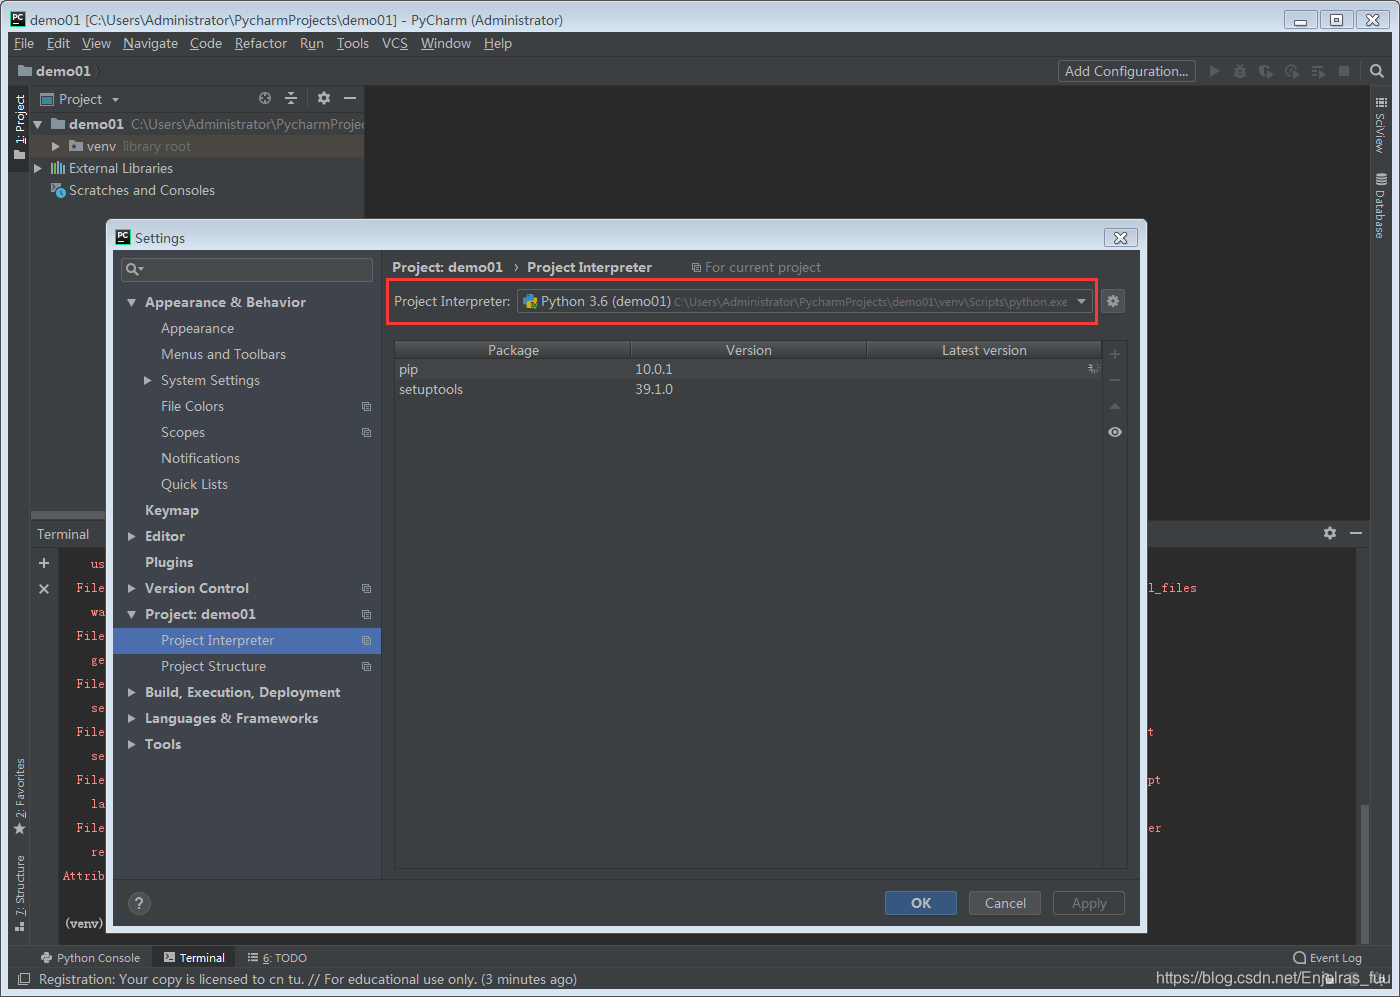Hide the Project panel with minus icon
The width and height of the screenshot is (1400, 997).
[x=350, y=98]
